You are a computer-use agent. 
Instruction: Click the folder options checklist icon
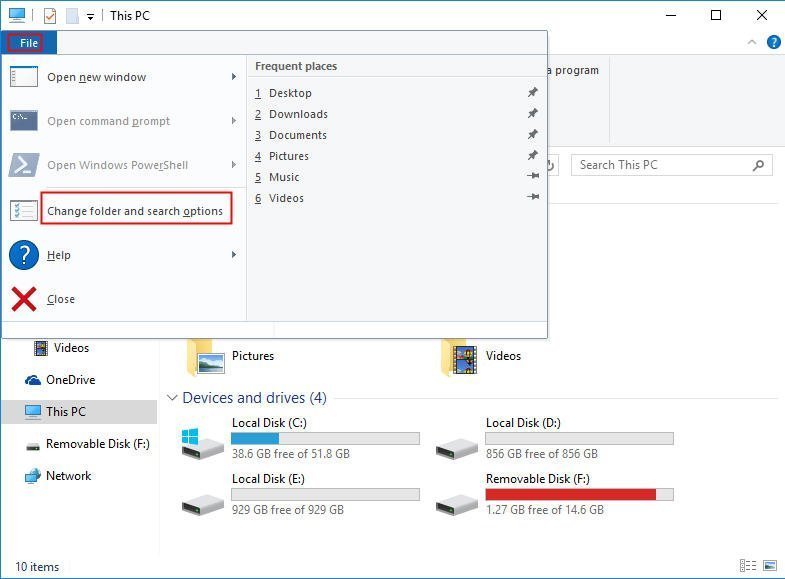(x=24, y=211)
